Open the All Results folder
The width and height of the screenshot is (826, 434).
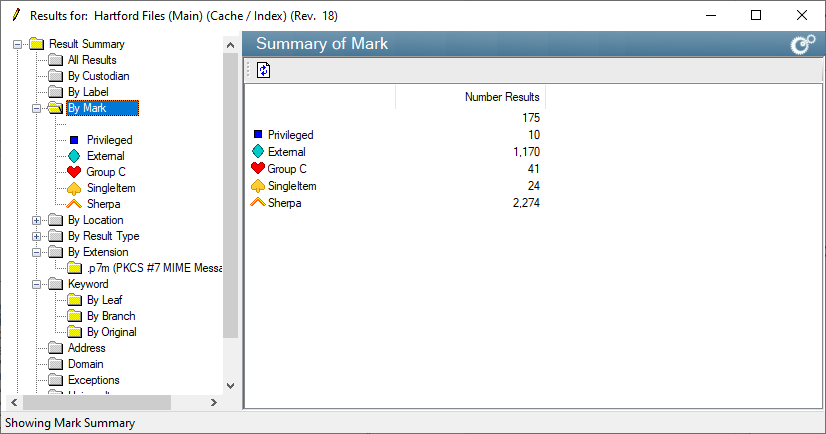tap(91, 60)
